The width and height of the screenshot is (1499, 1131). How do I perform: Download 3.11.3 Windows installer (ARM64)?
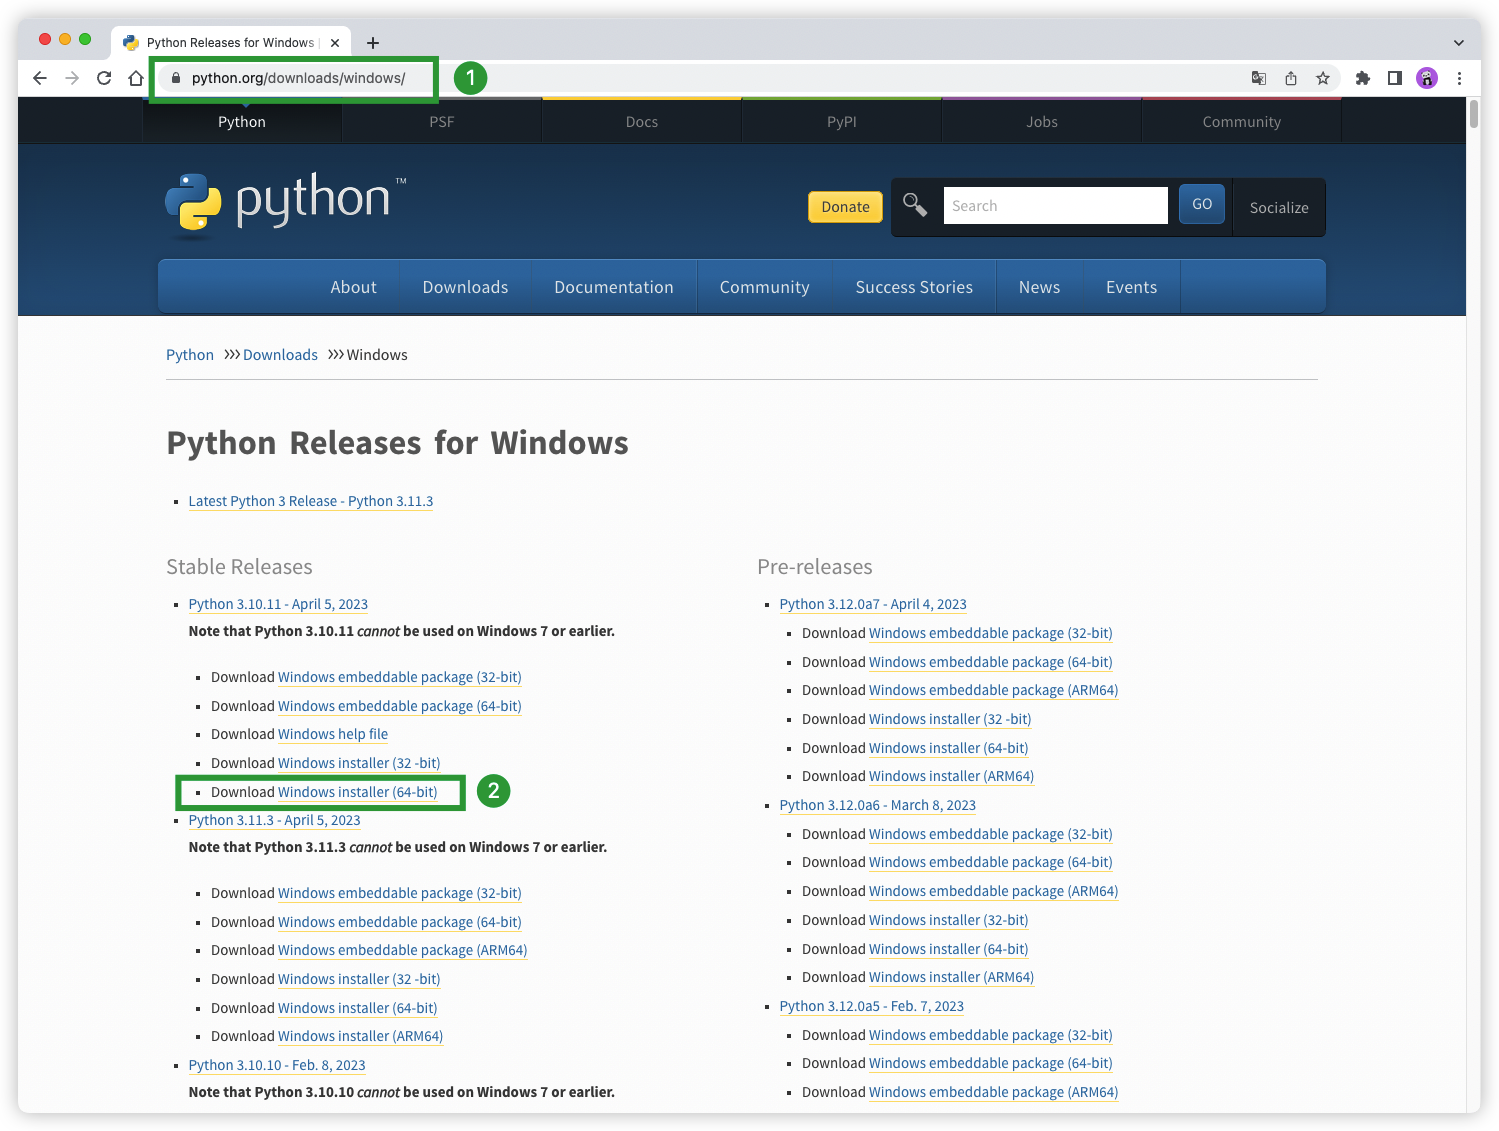tap(360, 1036)
